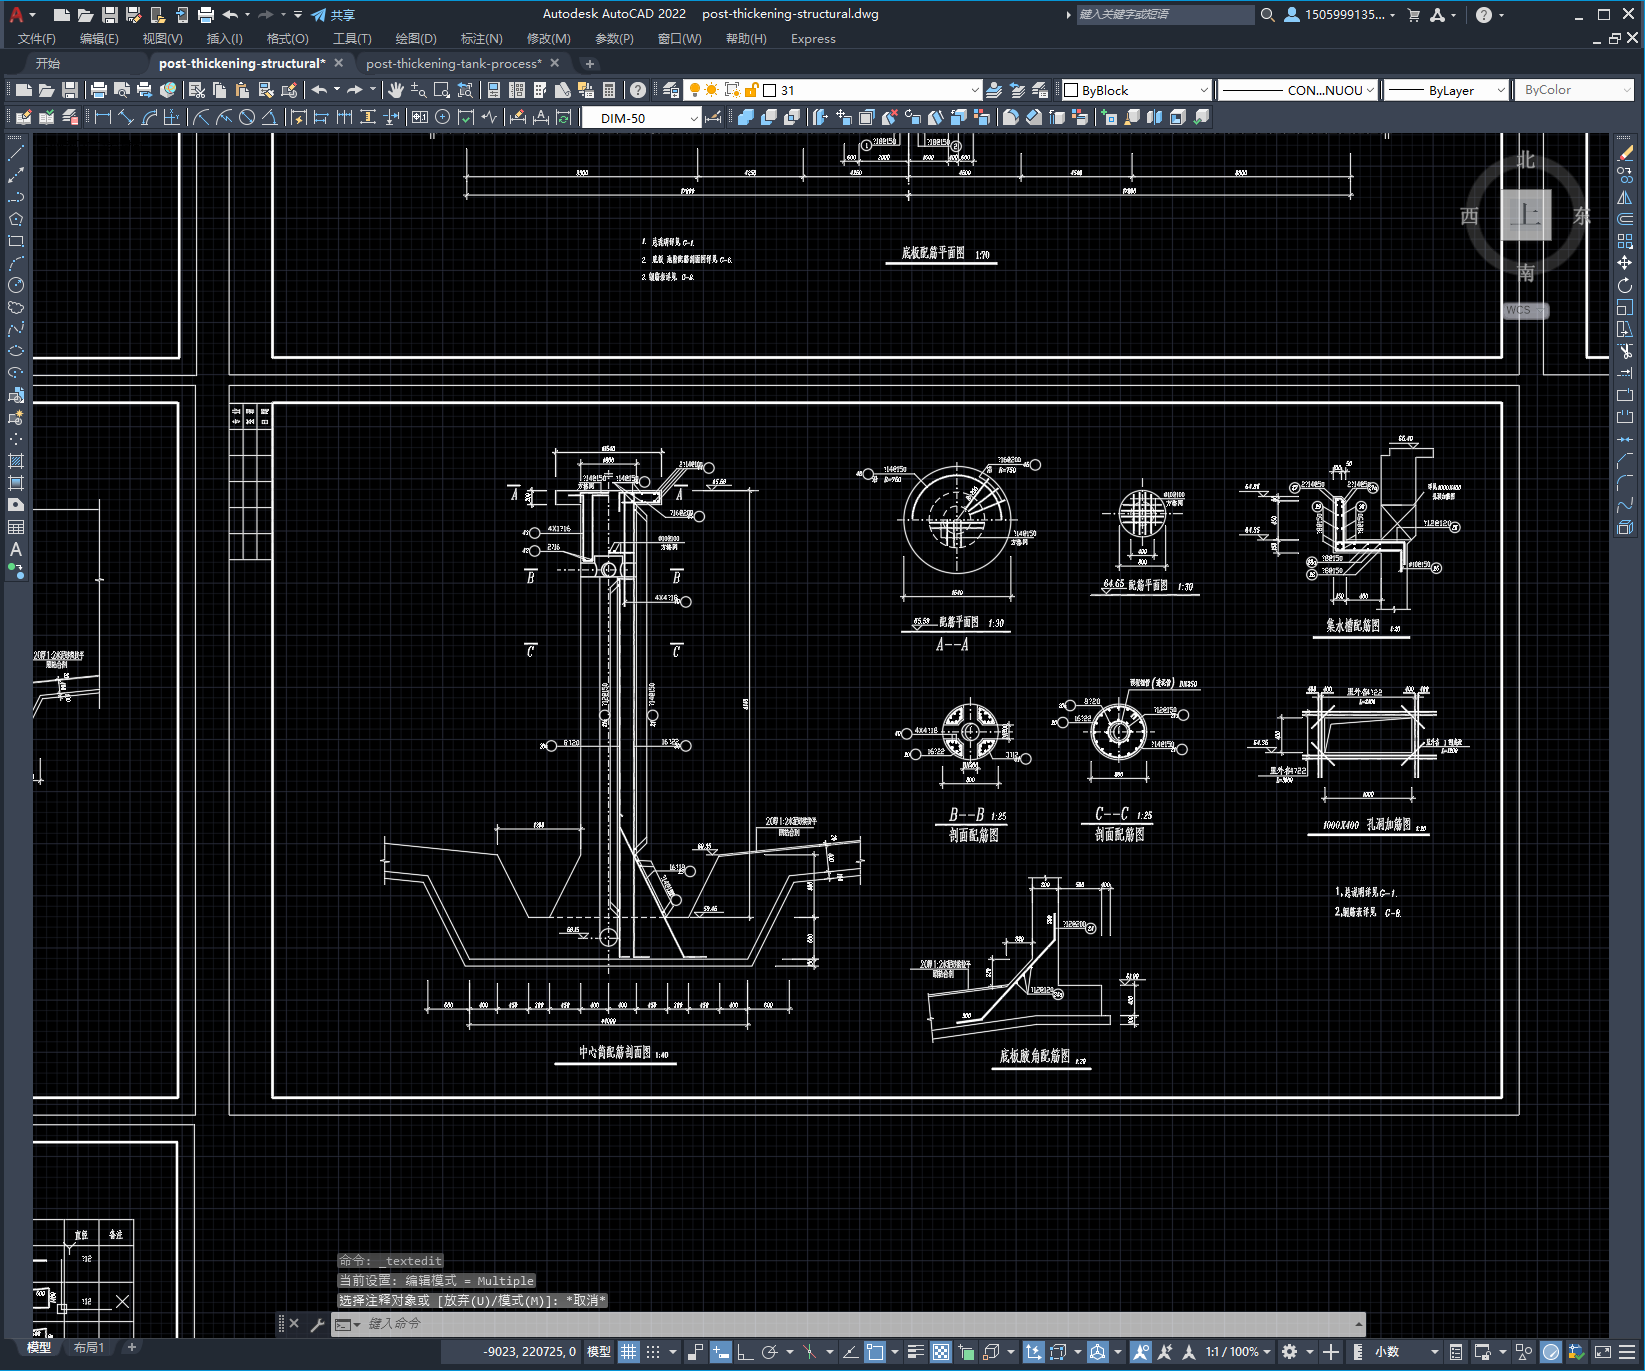Toggle 模型 model space button in status bar
Image resolution: width=1645 pixels, height=1371 pixels.
click(599, 1352)
